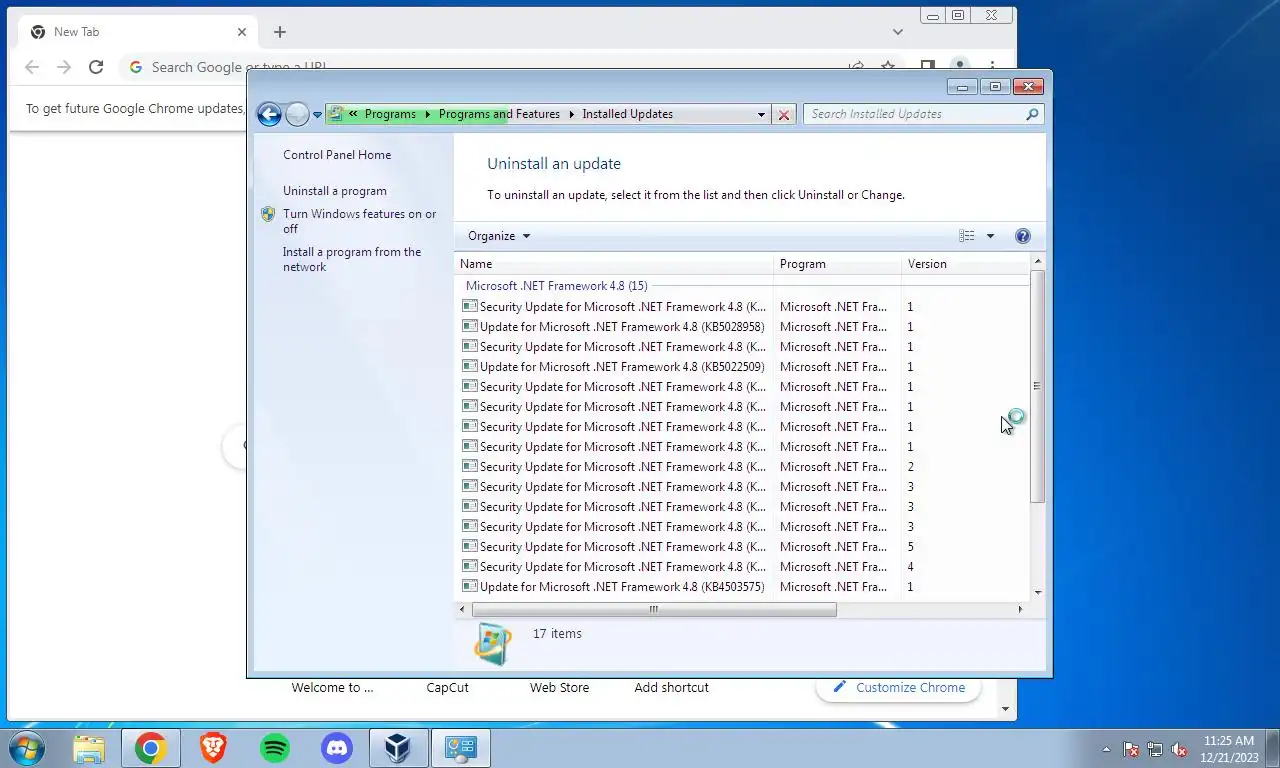Open Chrome tab search chevron
Viewport: 1280px width, 768px height.
click(x=898, y=32)
